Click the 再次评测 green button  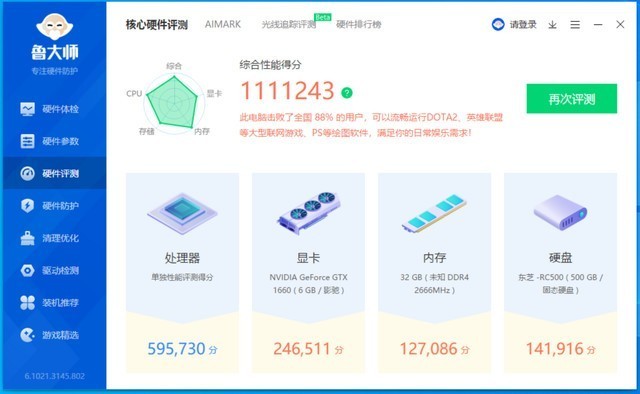tap(571, 99)
